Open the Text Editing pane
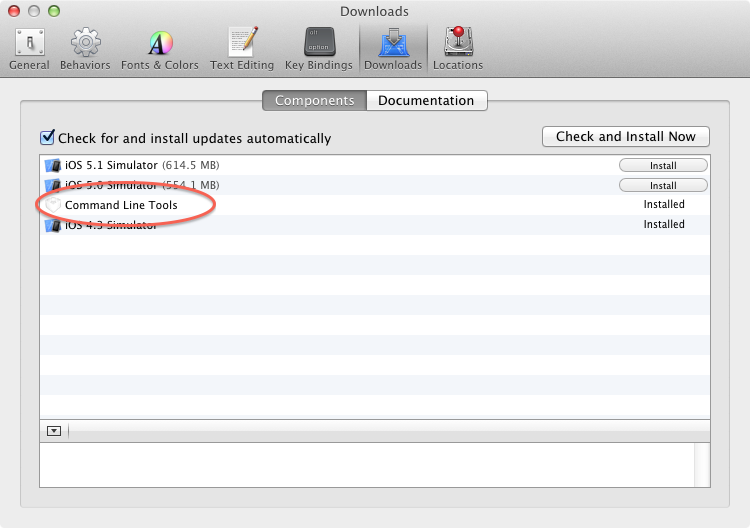750x528 pixels. click(x=242, y=49)
